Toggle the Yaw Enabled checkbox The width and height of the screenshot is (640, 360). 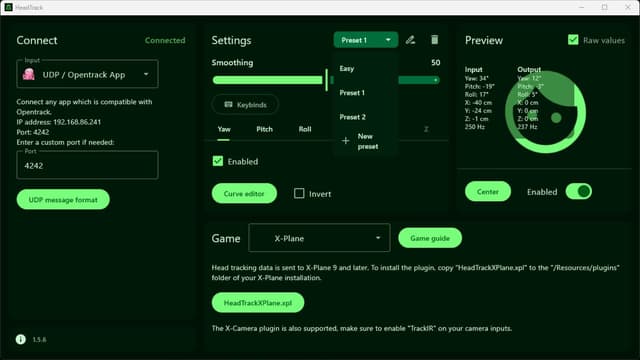point(218,161)
